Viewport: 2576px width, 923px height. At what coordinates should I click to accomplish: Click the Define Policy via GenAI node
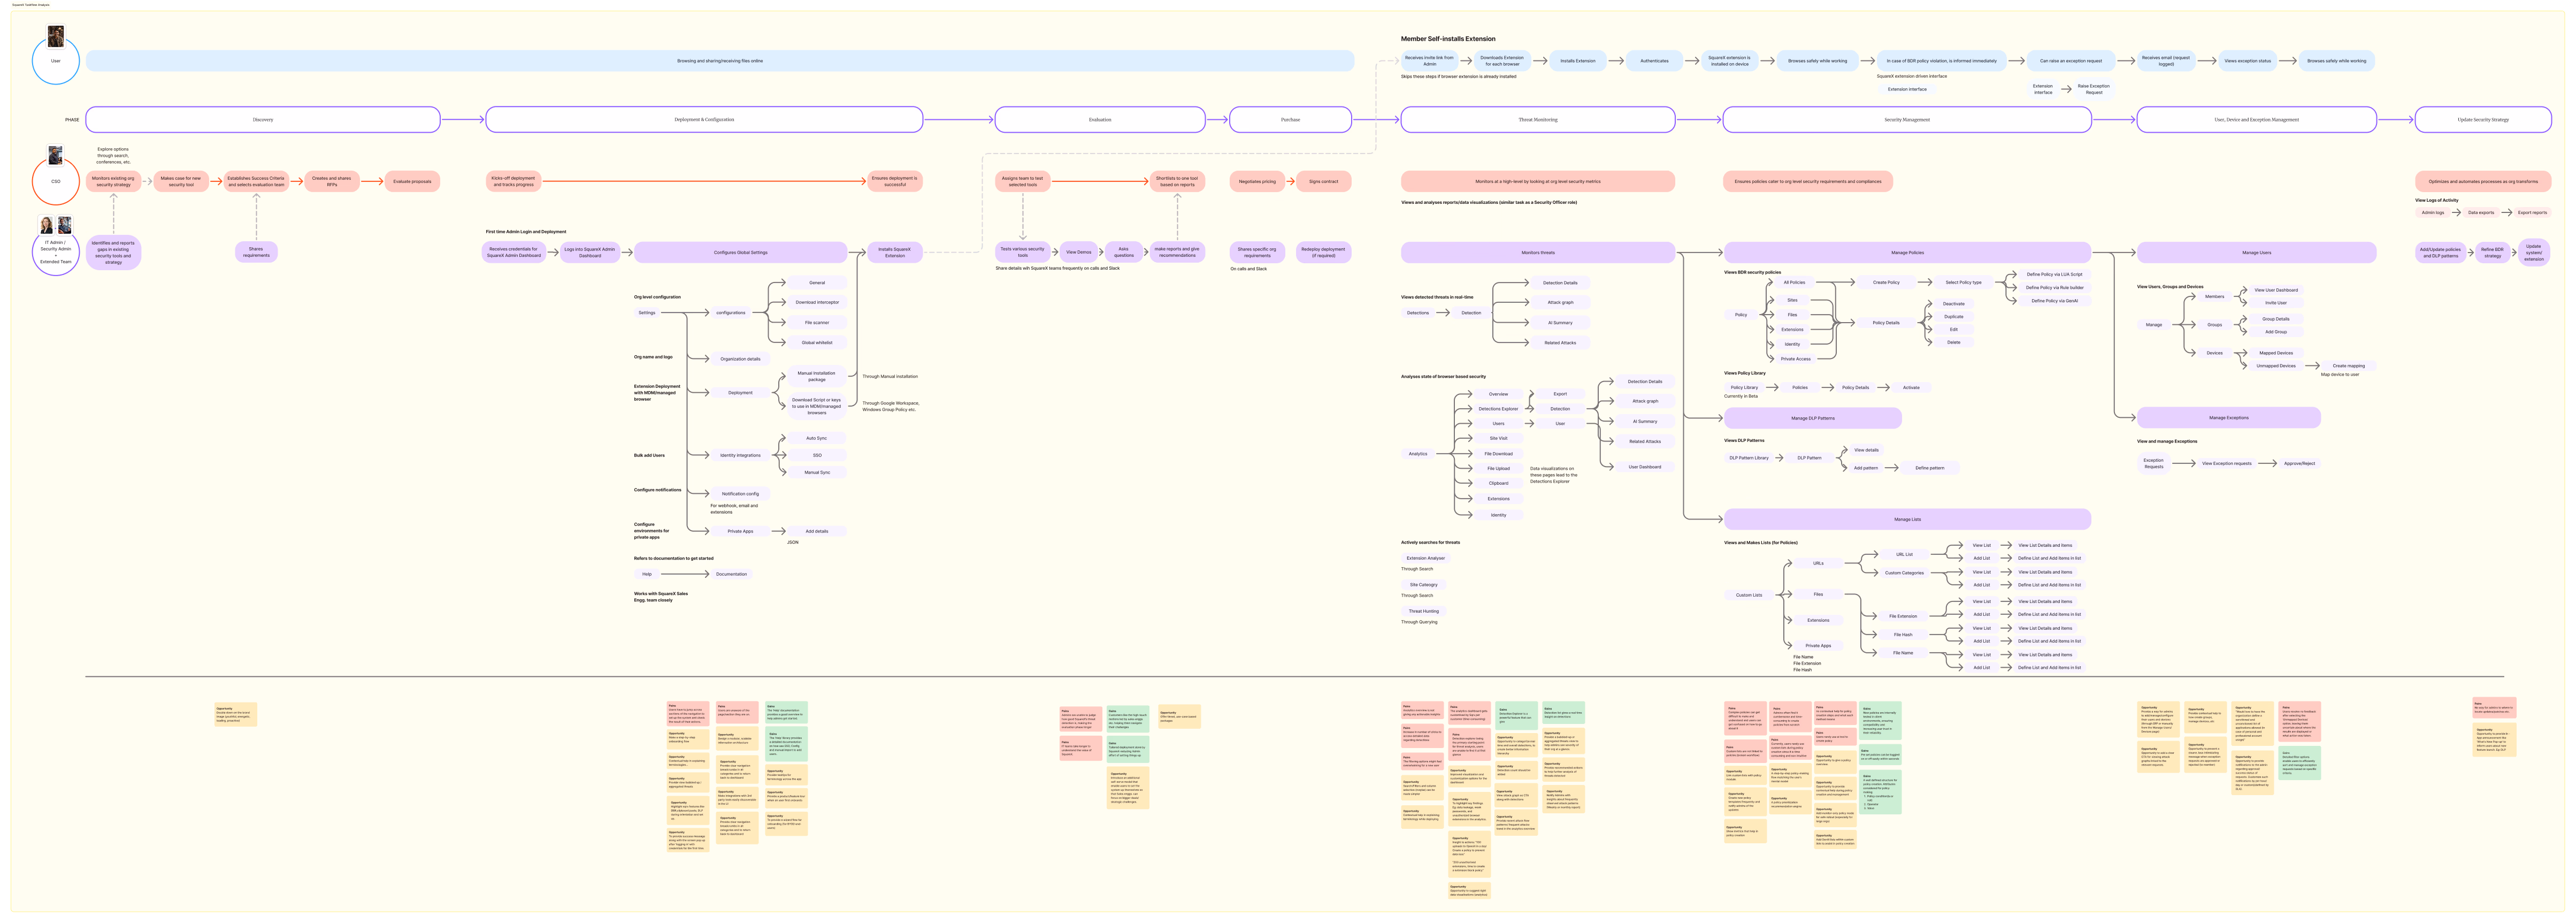[2054, 301]
